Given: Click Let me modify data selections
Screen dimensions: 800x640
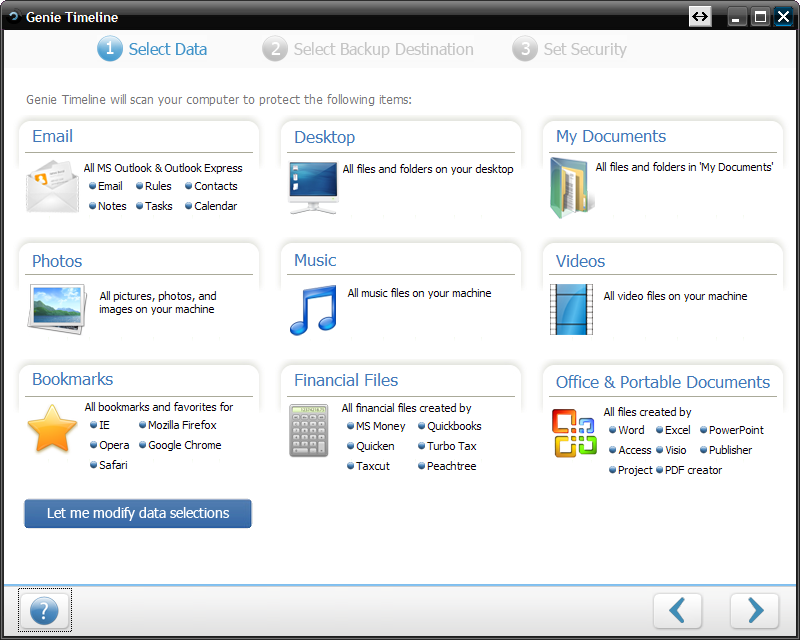Looking at the screenshot, I should (x=138, y=513).
